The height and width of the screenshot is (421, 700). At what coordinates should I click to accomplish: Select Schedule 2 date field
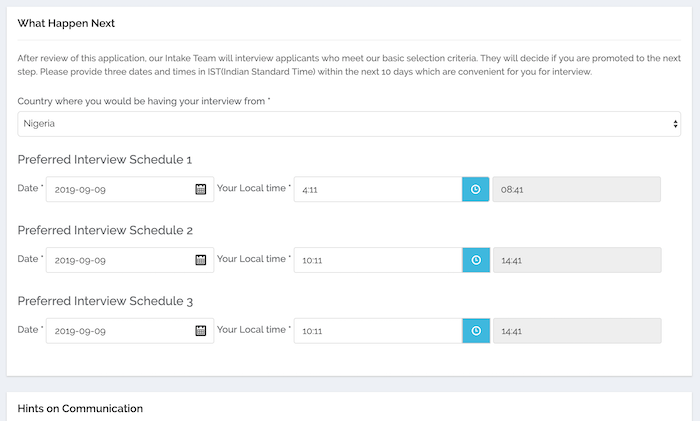click(130, 260)
